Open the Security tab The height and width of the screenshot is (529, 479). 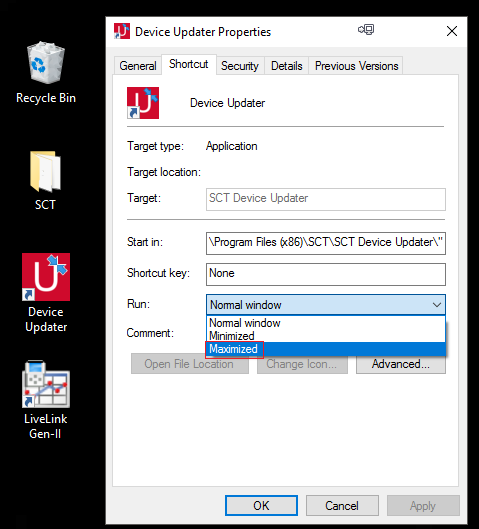click(240, 65)
